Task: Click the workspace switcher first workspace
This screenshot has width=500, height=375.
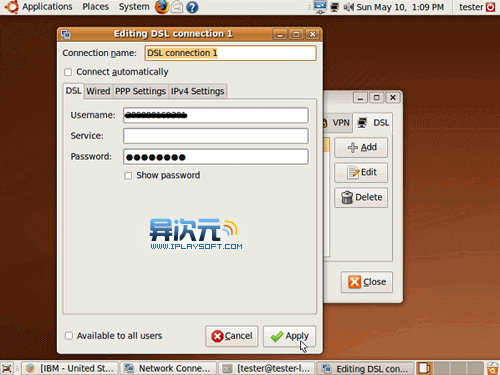Action: 425,368
